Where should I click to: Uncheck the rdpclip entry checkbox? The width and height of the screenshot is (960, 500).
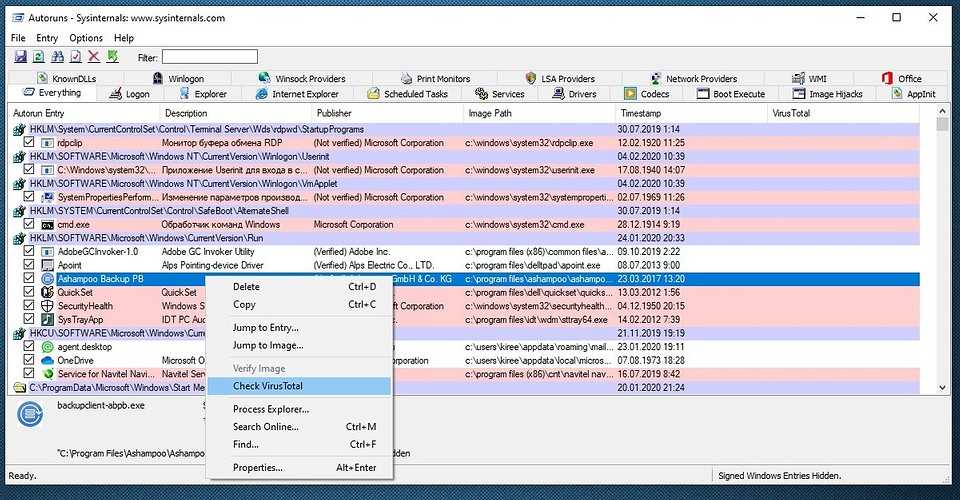[x=29, y=143]
